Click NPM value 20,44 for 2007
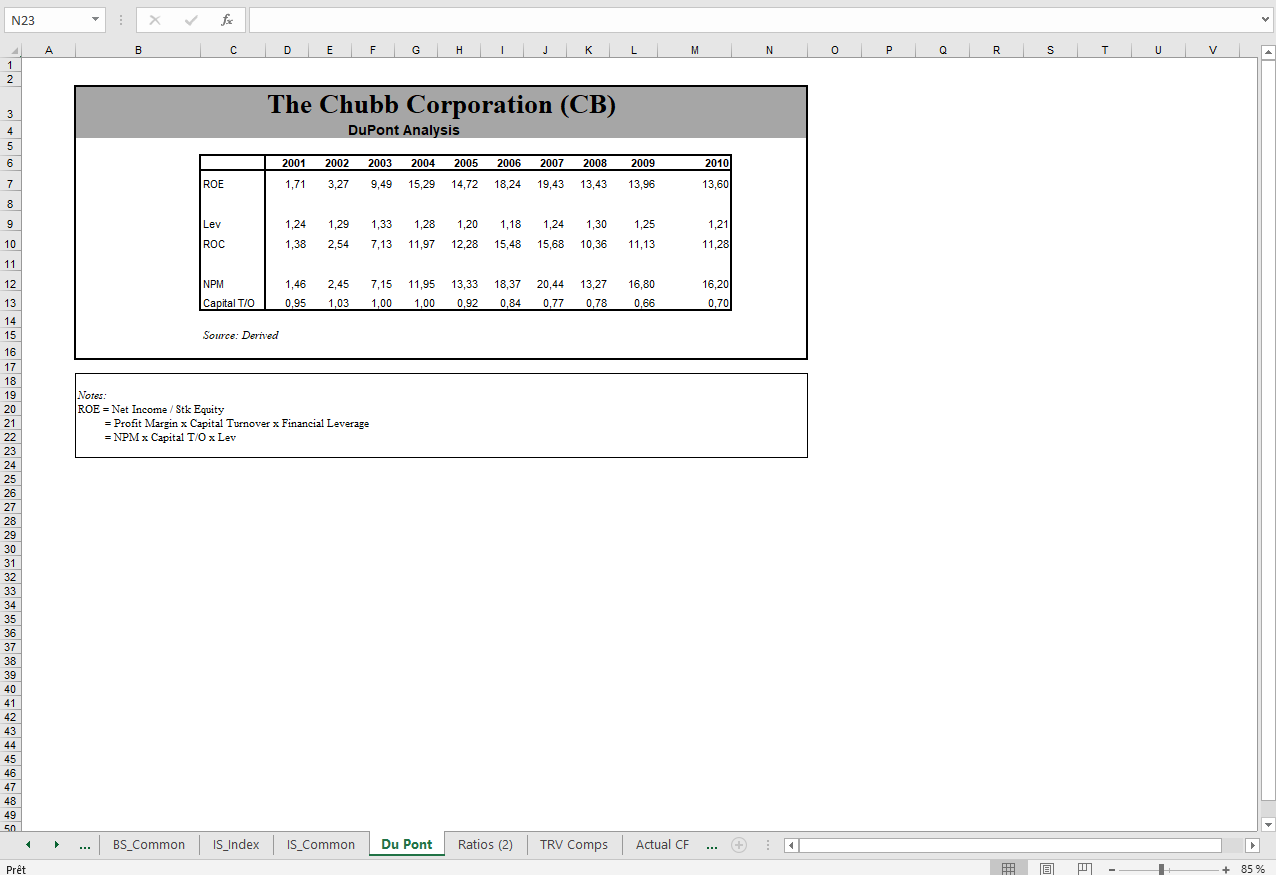Viewport: 1276px width, 875px height. [x=551, y=284]
